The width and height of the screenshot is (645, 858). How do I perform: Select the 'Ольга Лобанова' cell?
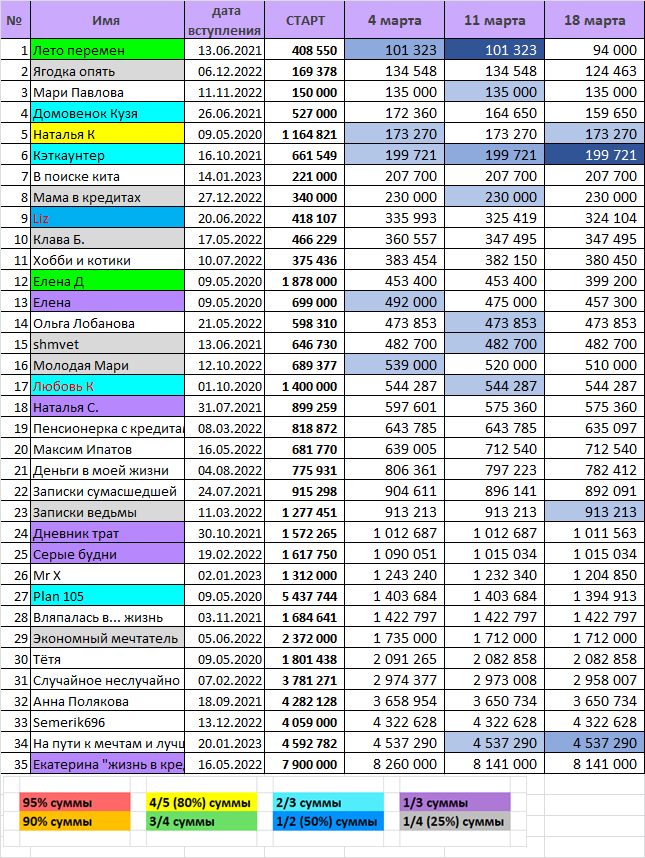pyautogui.click(x=107, y=323)
